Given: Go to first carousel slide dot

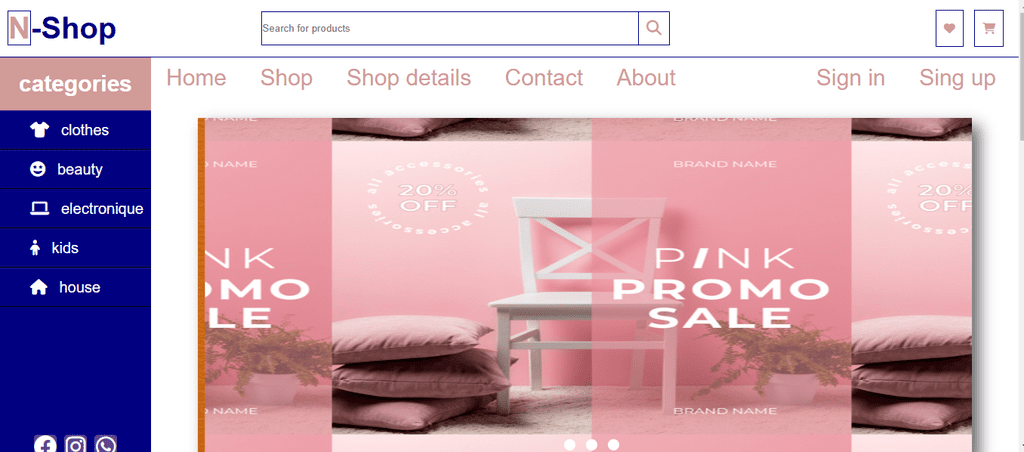Looking at the screenshot, I should pos(569,445).
